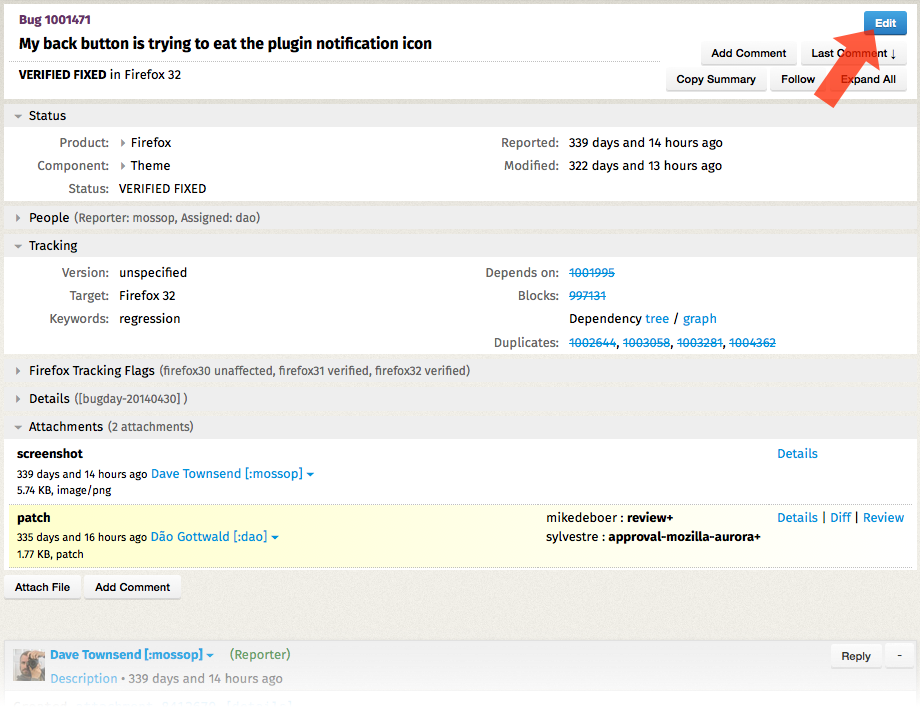Open Dave Townsend [:mossop] comment author link
This screenshot has height=708, width=920.
click(126, 655)
